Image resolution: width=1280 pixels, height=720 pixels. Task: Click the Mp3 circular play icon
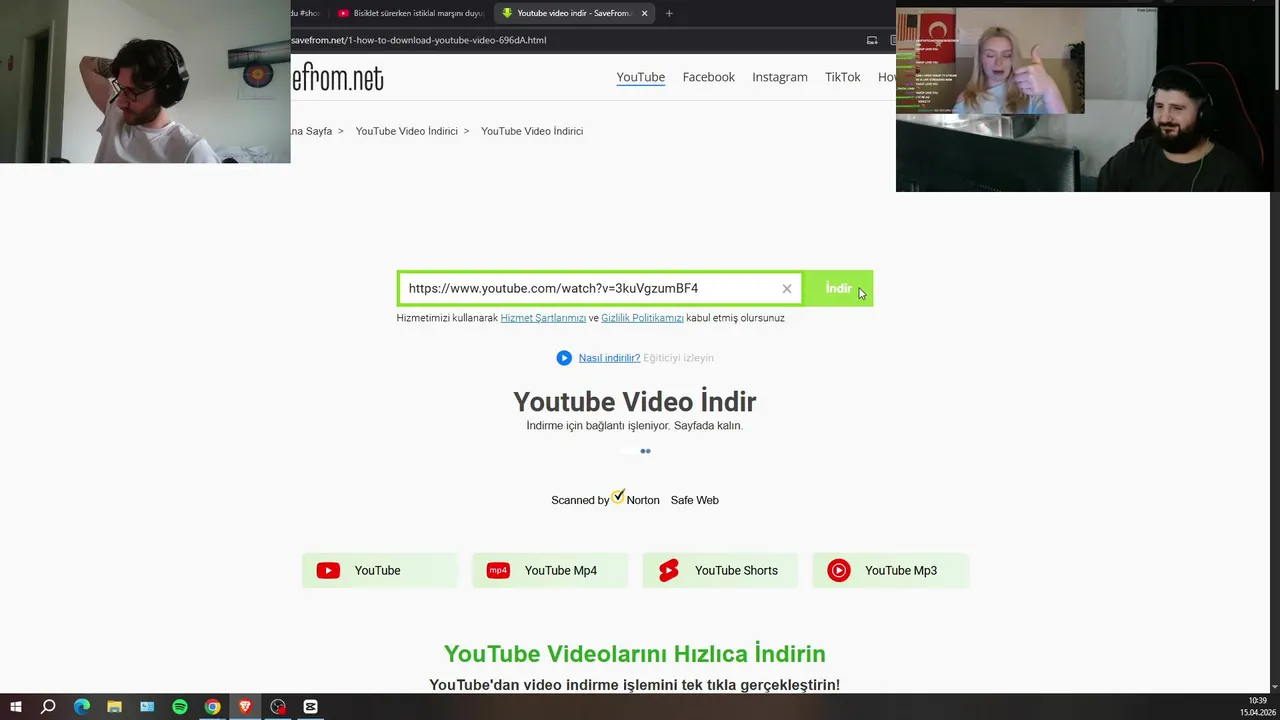839,570
